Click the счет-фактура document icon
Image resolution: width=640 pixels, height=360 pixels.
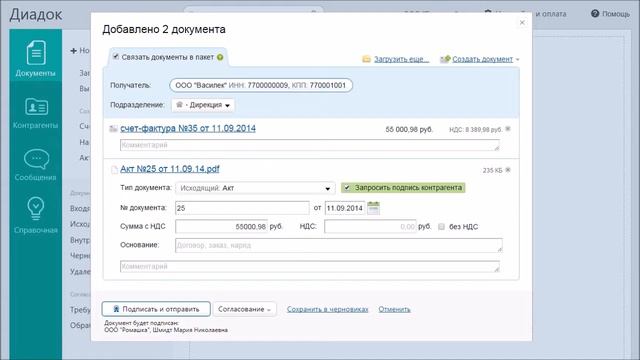113,129
